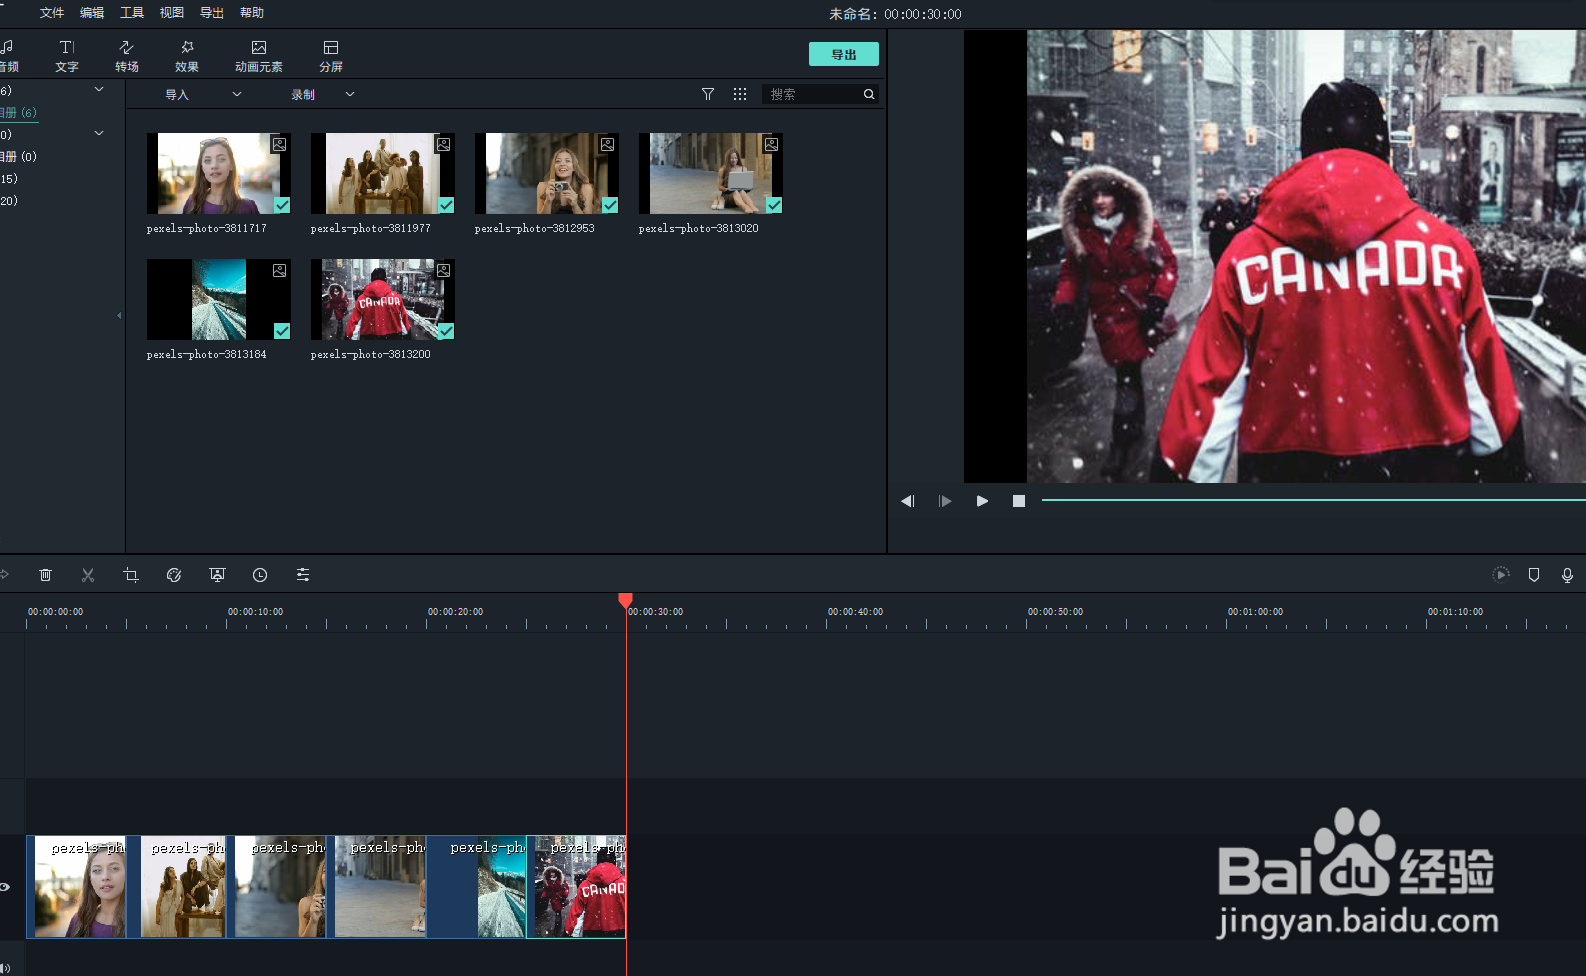
Task: Toggle checkmark on pexels-photo-3811717 thumbnail
Action: click(282, 205)
